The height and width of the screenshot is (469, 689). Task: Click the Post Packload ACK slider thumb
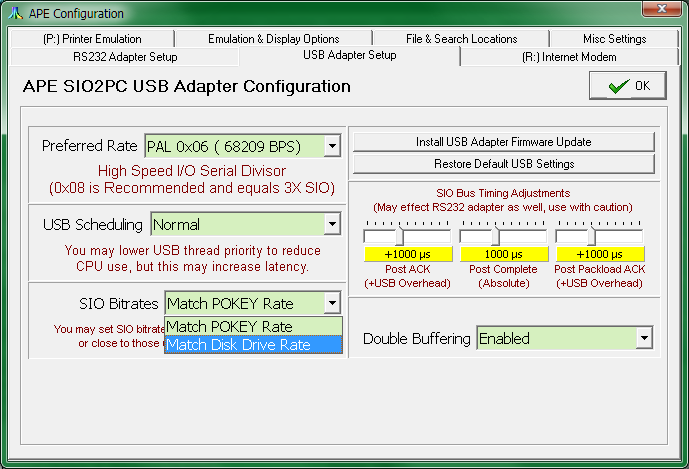click(592, 236)
